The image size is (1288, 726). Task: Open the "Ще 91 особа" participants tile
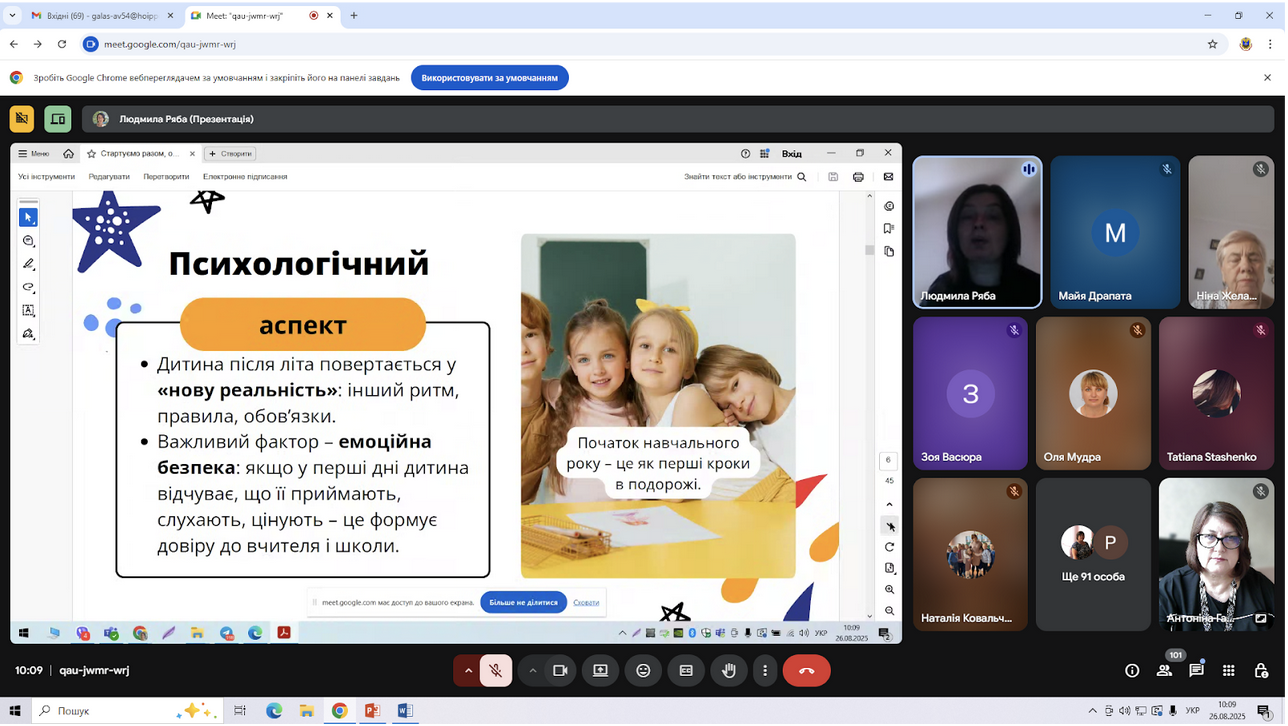coord(1095,556)
